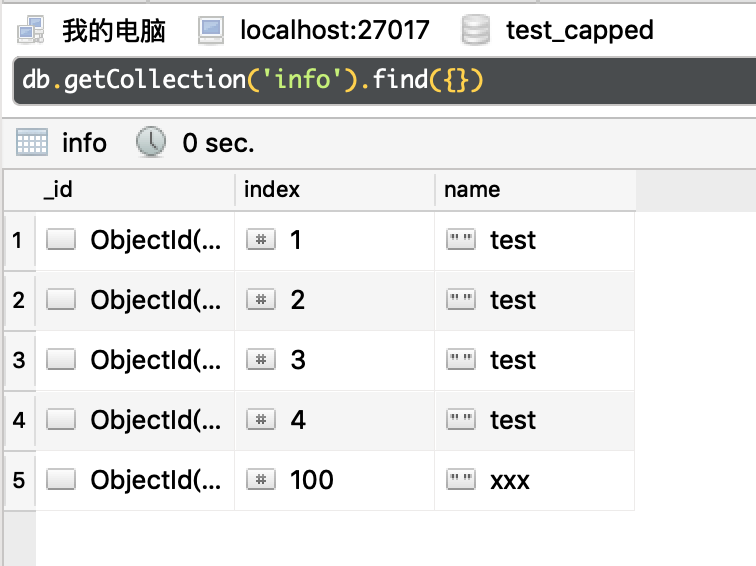Viewport: 756px width, 566px height.
Task: Click the ObjectId icon in row 2
Action: point(61,299)
